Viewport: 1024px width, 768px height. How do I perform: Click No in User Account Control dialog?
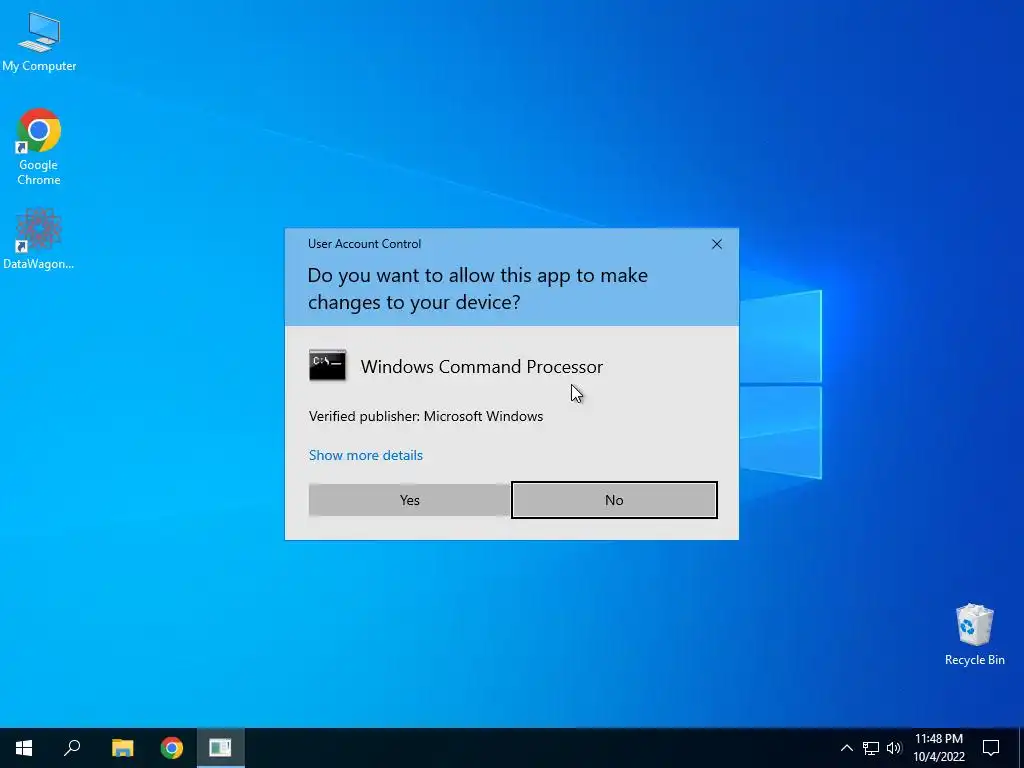tap(614, 500)
